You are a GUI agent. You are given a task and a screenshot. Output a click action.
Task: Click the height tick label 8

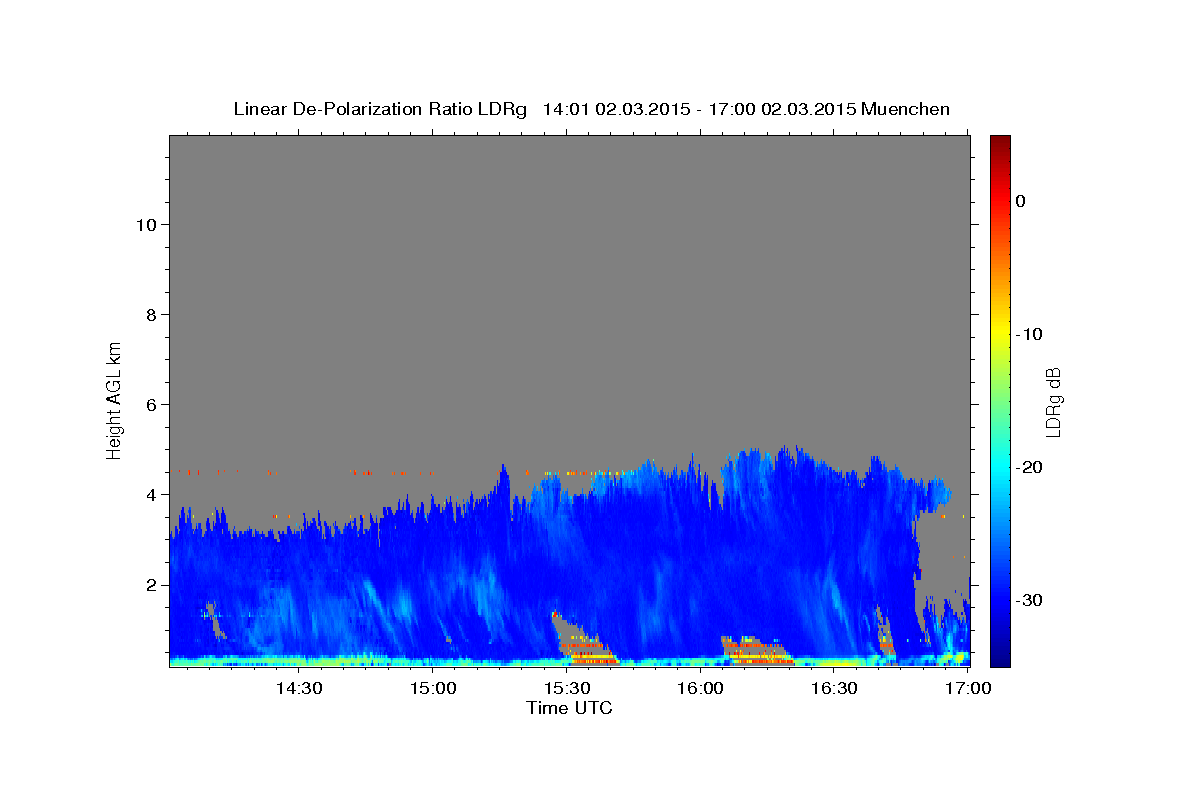pyautogui.click(x=149, y=314)
